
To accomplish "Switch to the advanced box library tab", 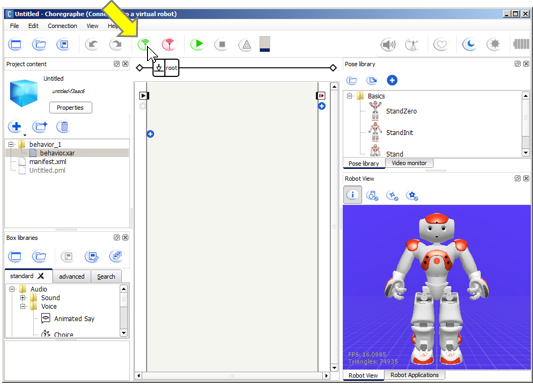I will [72, 276].
